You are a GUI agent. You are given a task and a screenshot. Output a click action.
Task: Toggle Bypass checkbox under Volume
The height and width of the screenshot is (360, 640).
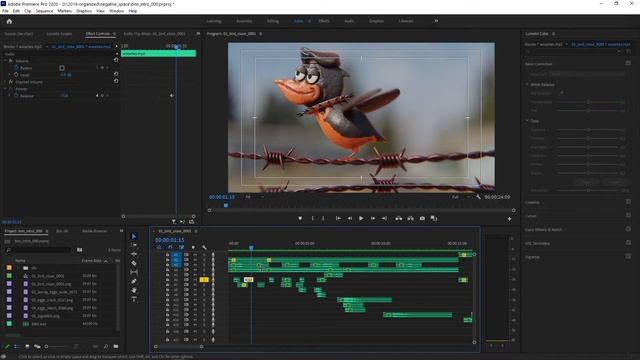coord(62,68)
